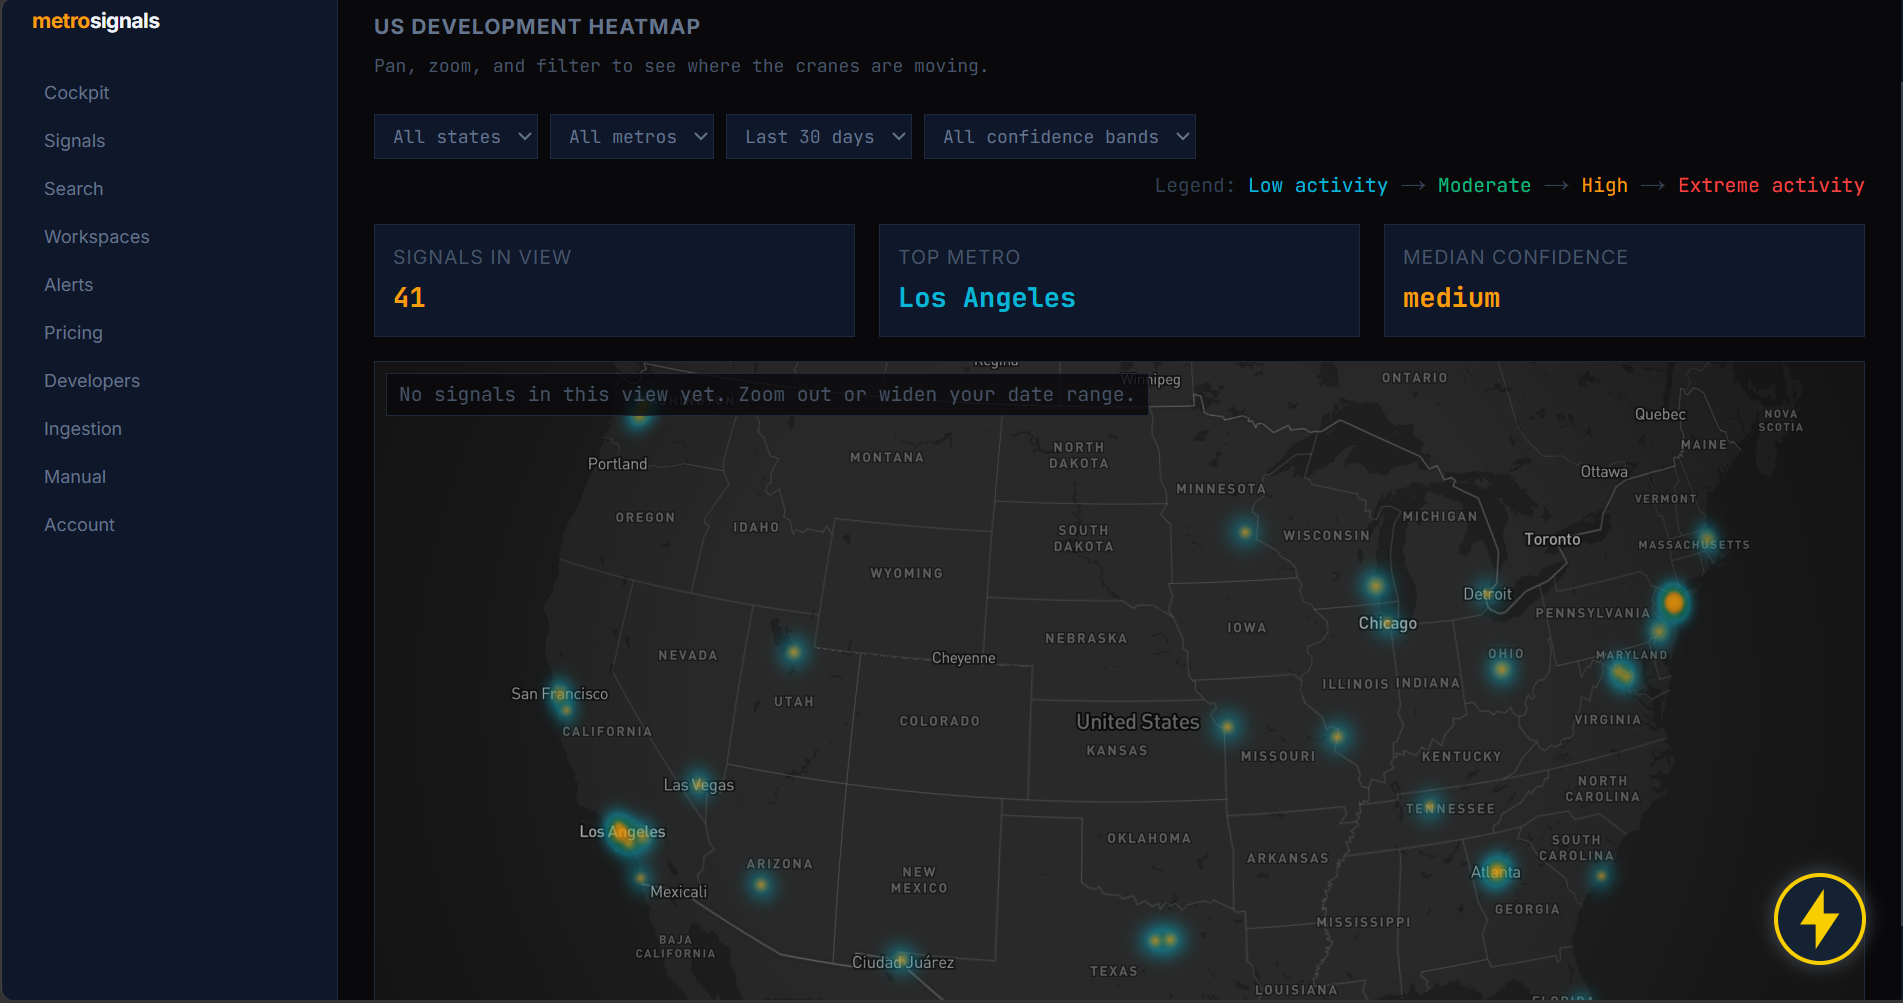Open the Developers link in sidebar
Viewport: 1903px width, 1003px height.
[x=92, y=381]
